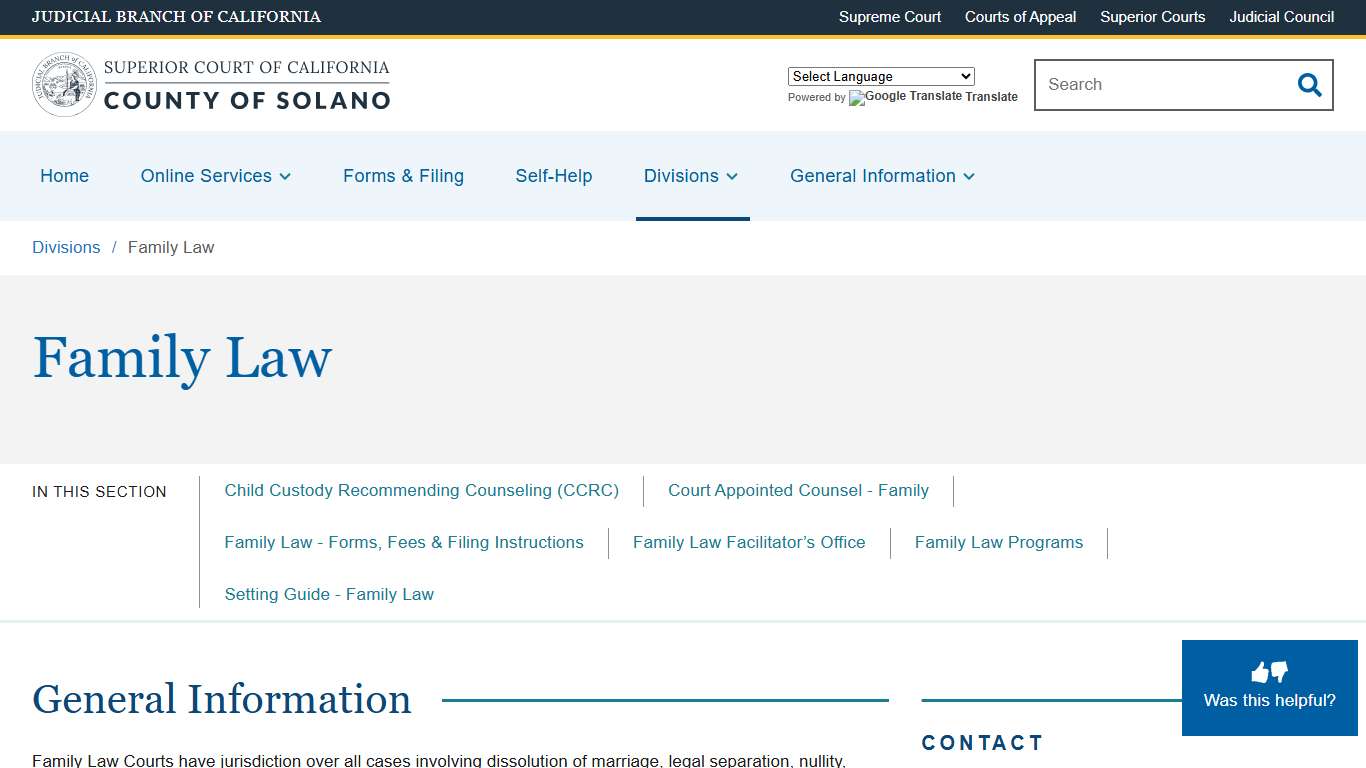The width and height of the screenshot is (1366, 768).
Task: Select the Self-Help menu item
Action: tap(554, 176)
